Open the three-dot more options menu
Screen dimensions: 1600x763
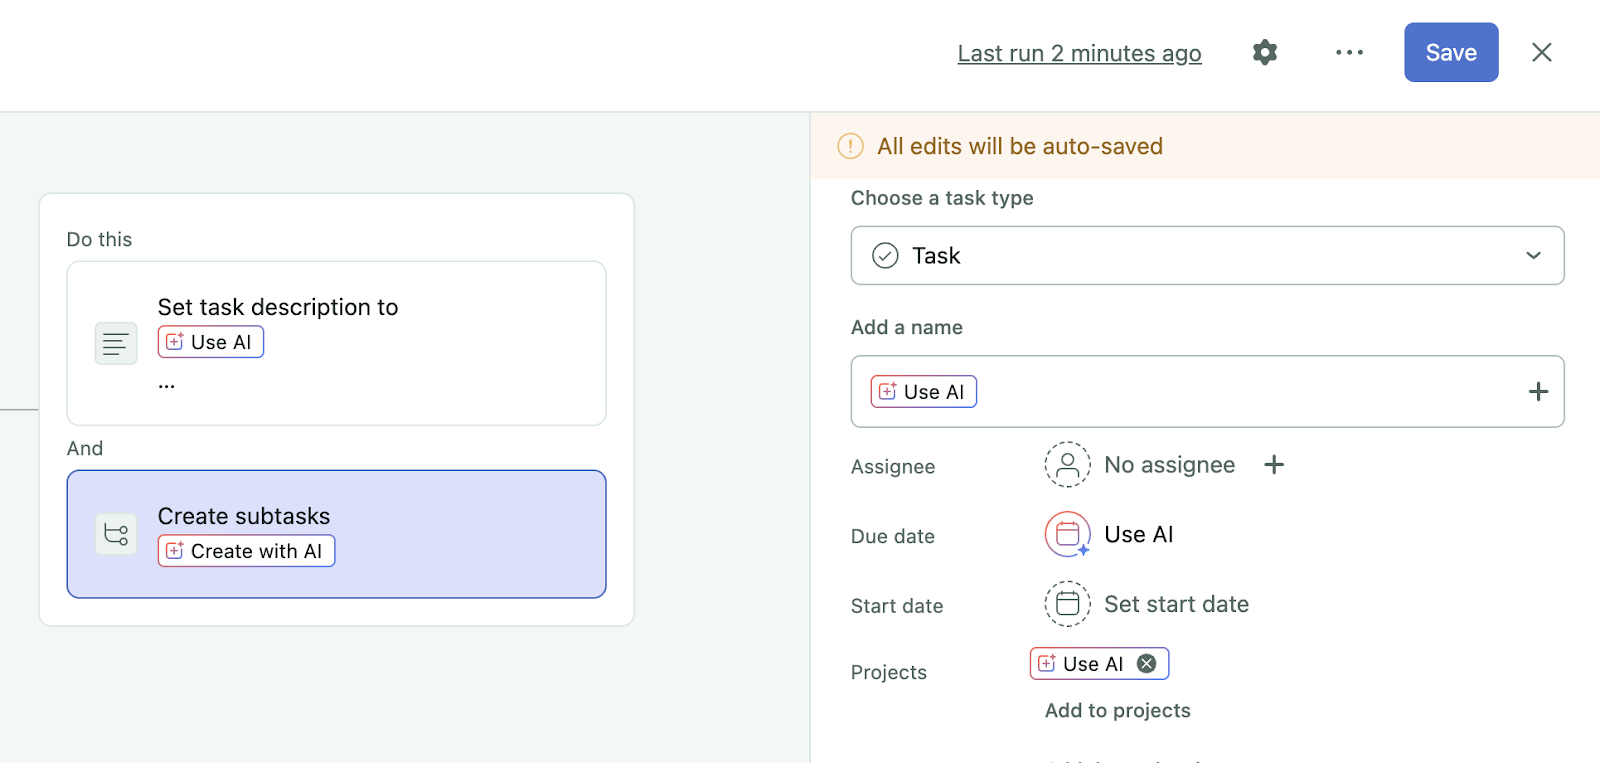tap(1349, 53)
